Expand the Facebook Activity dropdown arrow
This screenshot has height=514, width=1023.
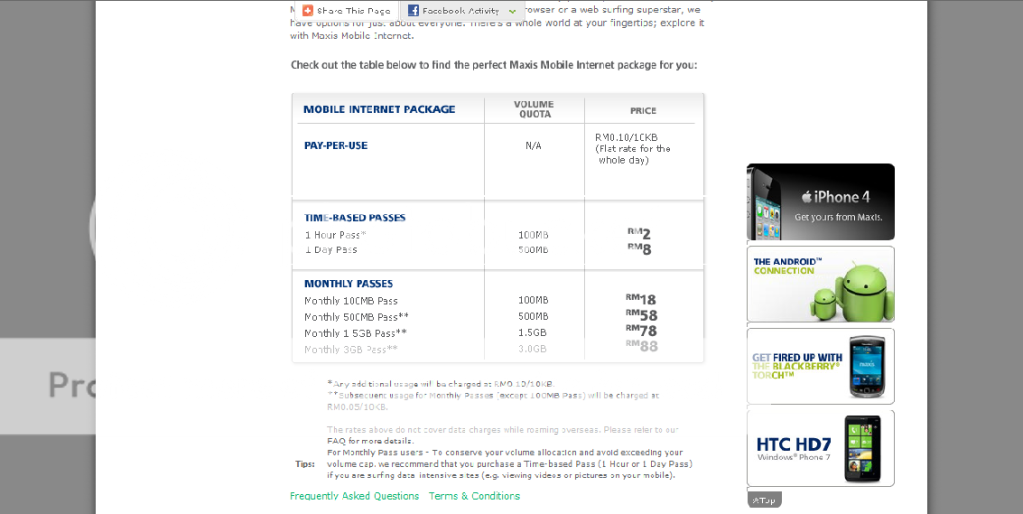tap(512, 11)
